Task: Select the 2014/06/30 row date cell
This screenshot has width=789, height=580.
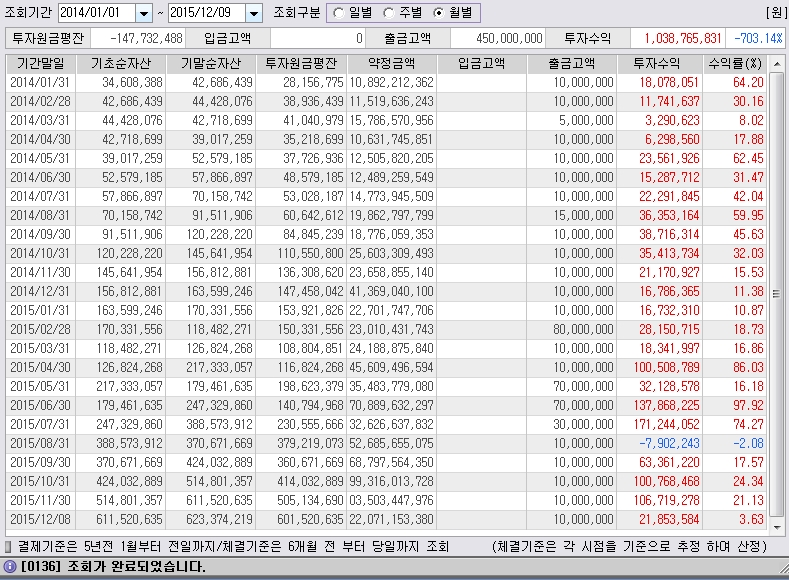Action: pos(41,178)
